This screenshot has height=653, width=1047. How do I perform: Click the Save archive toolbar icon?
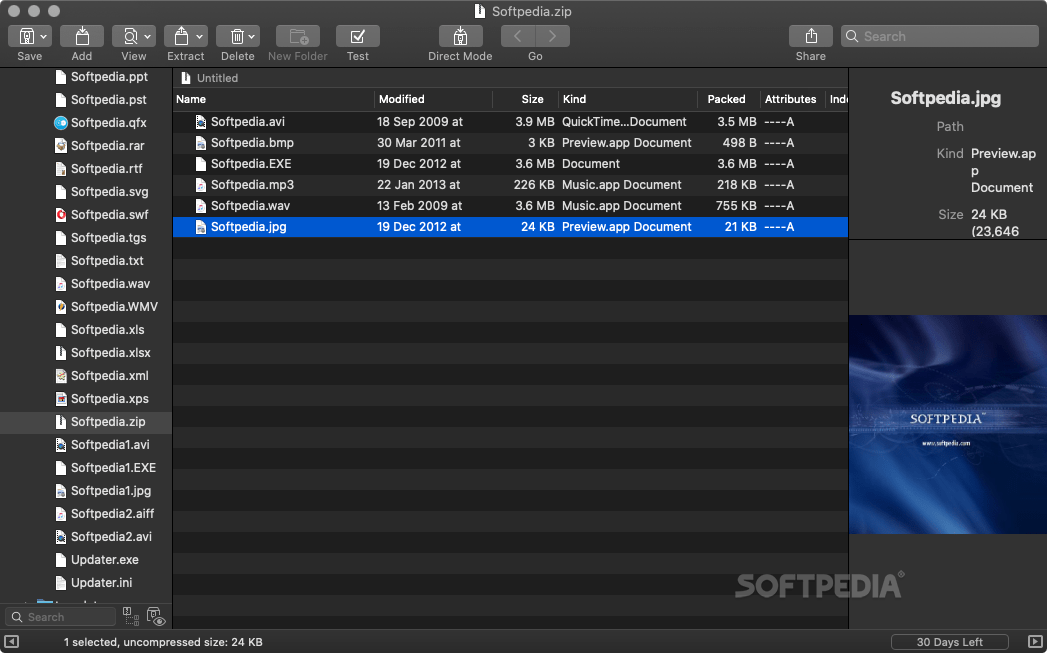pos(26,36)
